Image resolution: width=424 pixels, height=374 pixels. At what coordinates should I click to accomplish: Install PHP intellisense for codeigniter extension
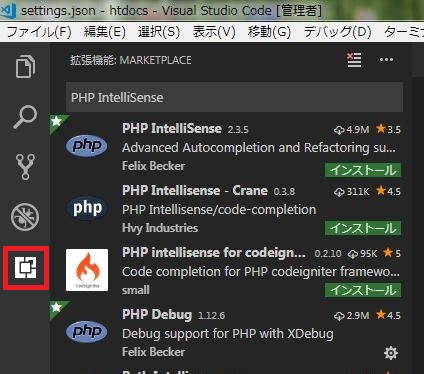click(363, 290)
